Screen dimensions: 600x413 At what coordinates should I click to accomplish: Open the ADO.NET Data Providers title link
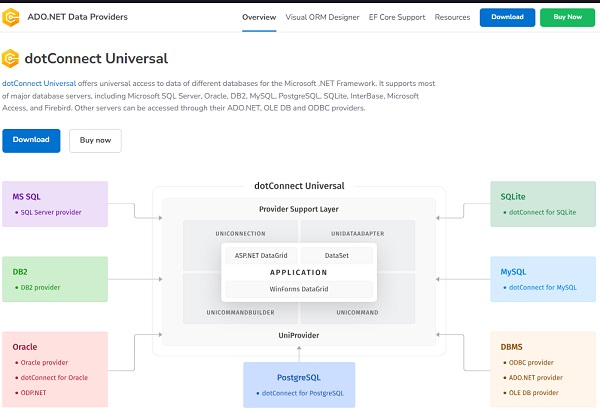click(x=77, y=17)
